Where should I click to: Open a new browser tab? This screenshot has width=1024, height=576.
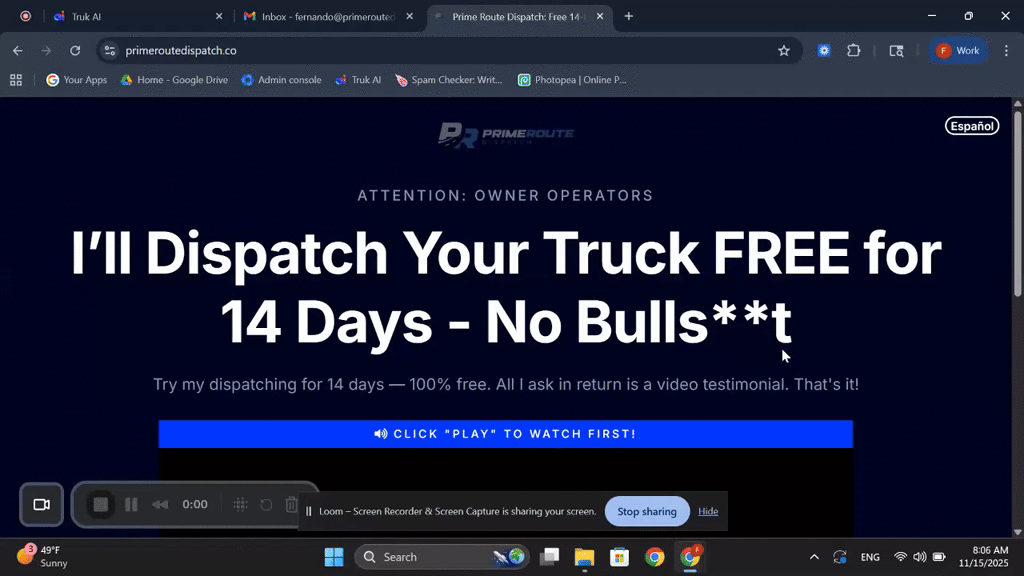(x=628, y=16)
